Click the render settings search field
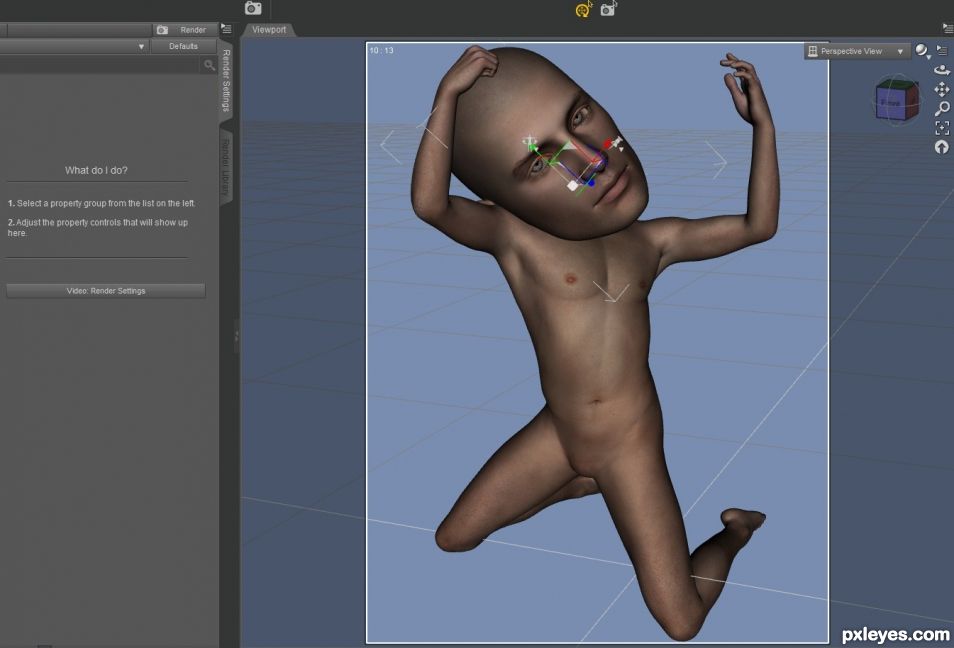954x648 pixels. (x=100, y=65)
